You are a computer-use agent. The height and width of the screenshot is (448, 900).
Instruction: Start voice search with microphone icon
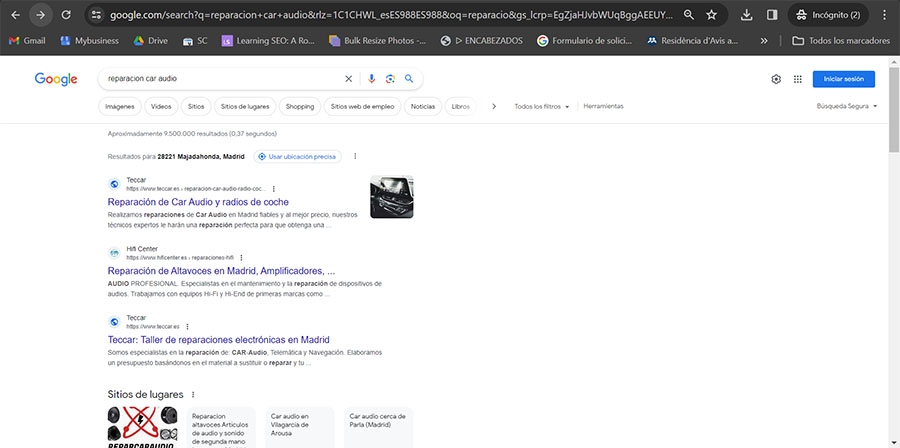point(371,79)
